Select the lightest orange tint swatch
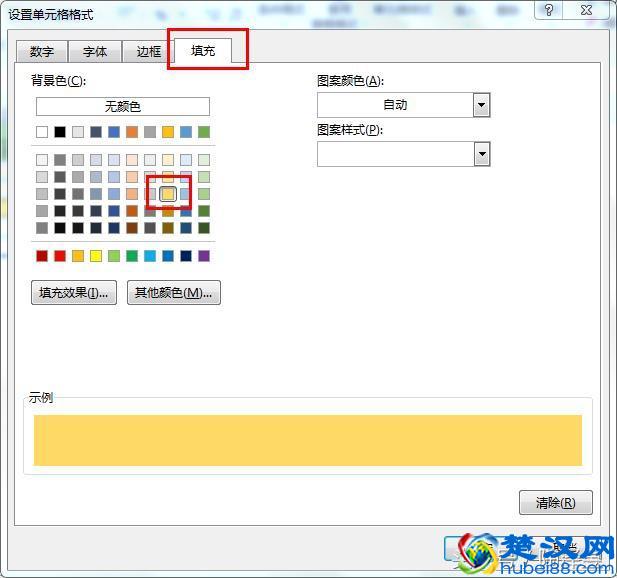Viewport: 617px width, 578px height. [x=132, y=160]
